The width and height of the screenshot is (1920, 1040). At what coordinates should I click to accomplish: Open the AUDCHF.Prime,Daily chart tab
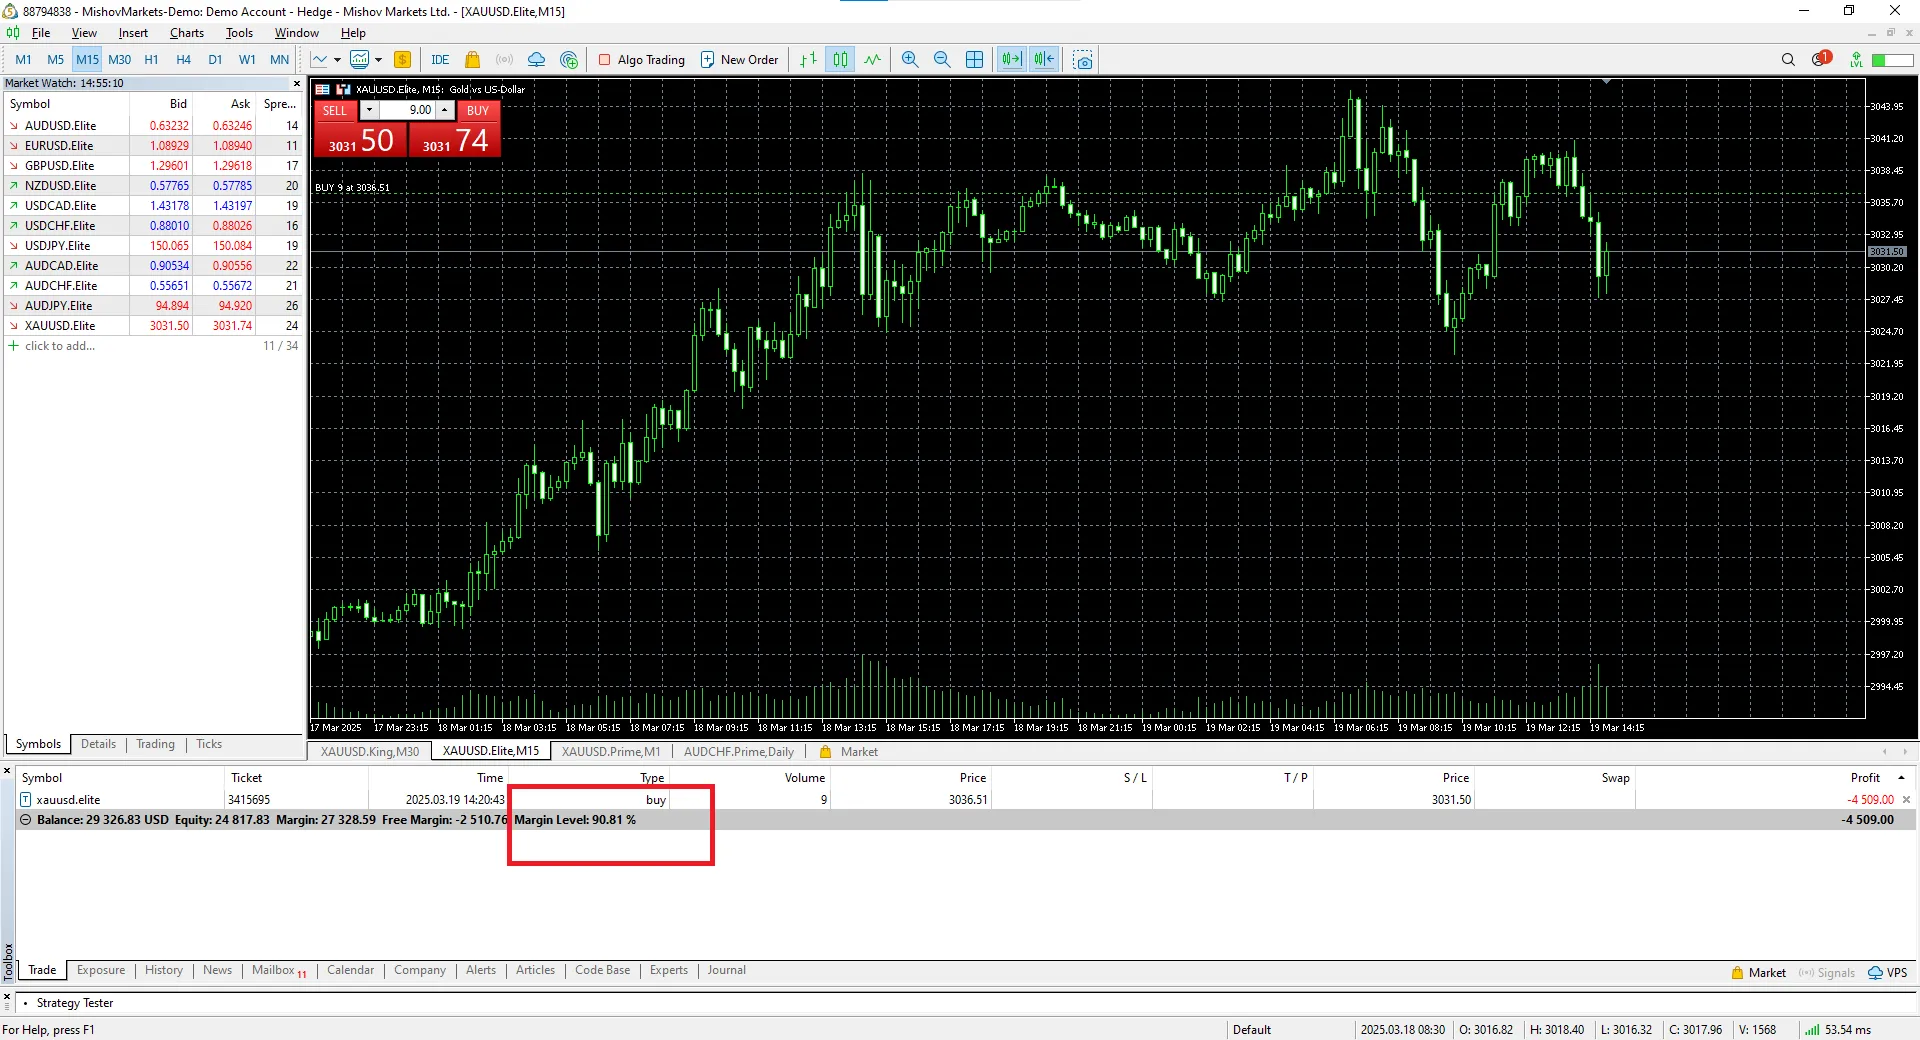pos(739,752)
